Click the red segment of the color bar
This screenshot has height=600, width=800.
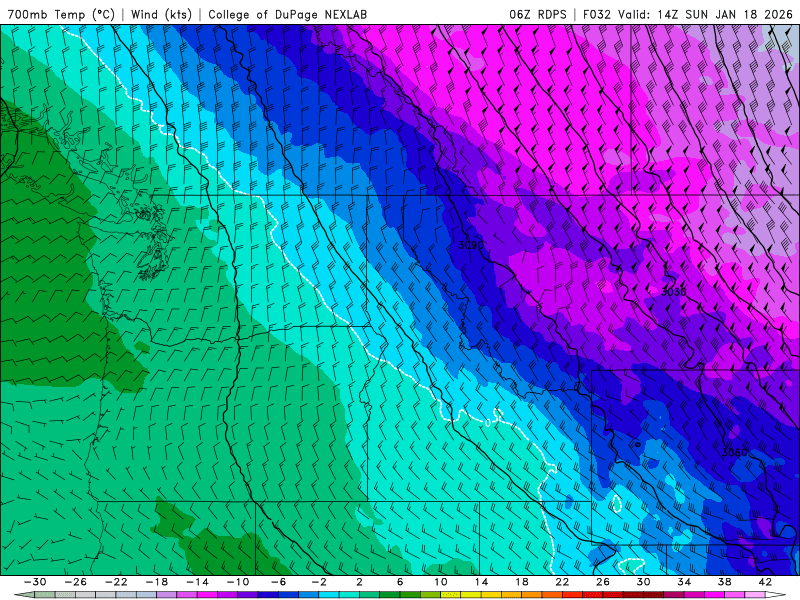tap(572, 595)
